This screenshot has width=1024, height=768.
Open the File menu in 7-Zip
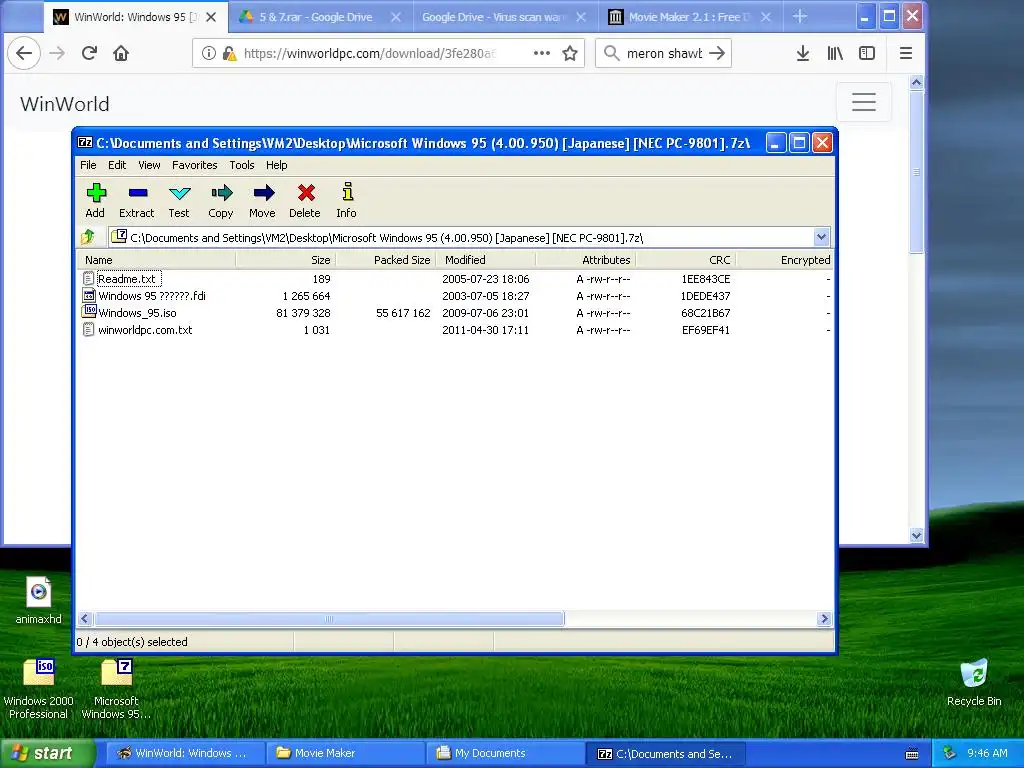[88, 165]
